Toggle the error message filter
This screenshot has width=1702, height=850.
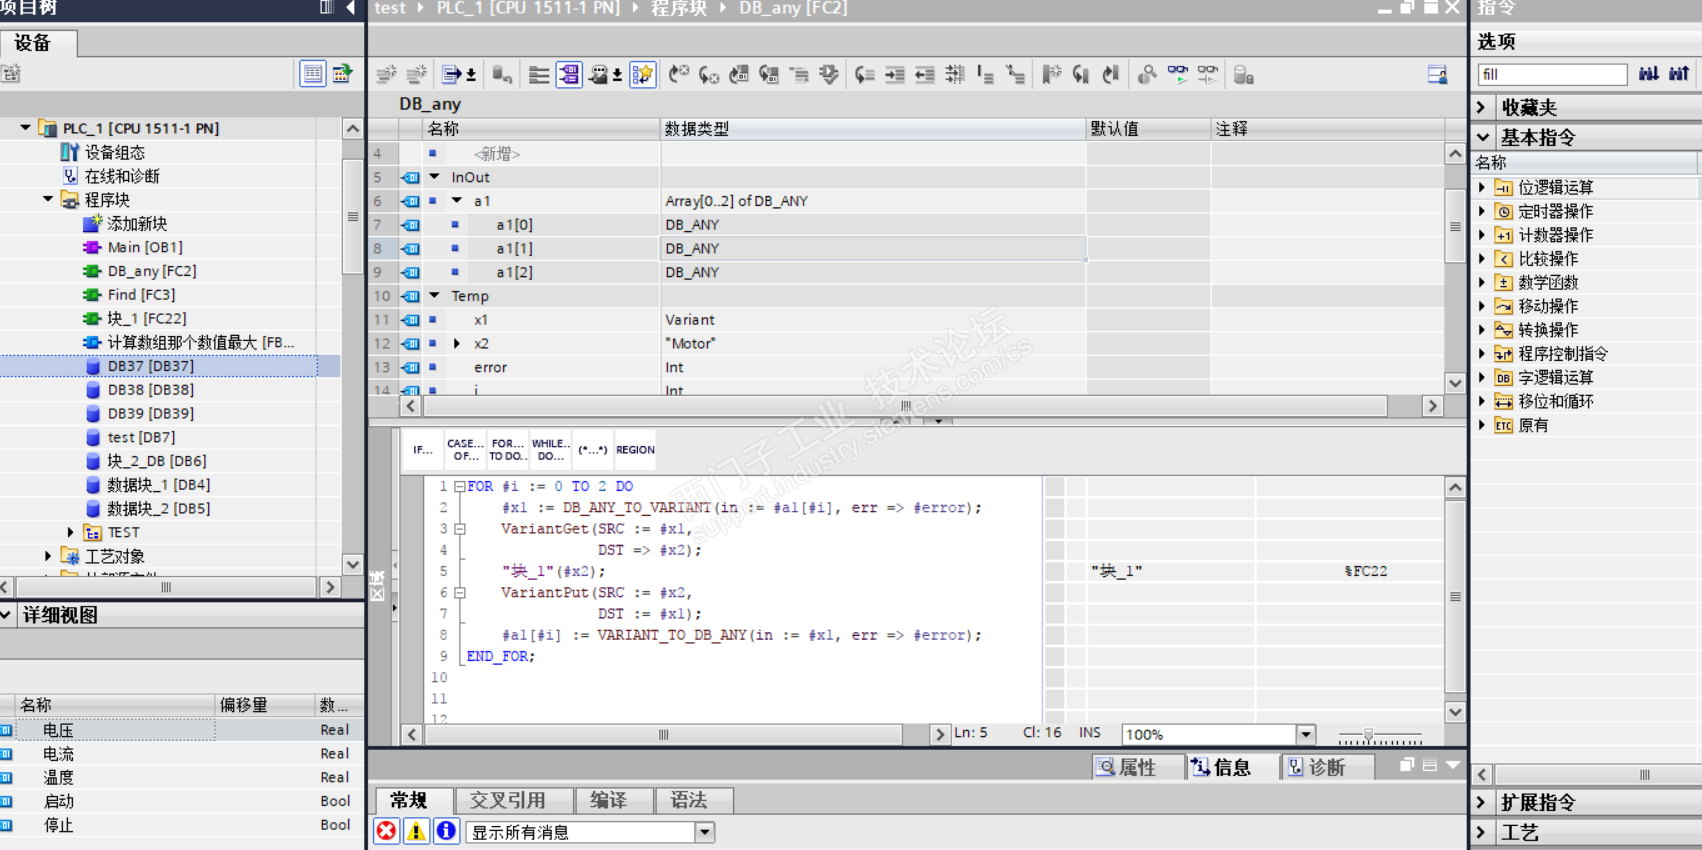point(387,831)
